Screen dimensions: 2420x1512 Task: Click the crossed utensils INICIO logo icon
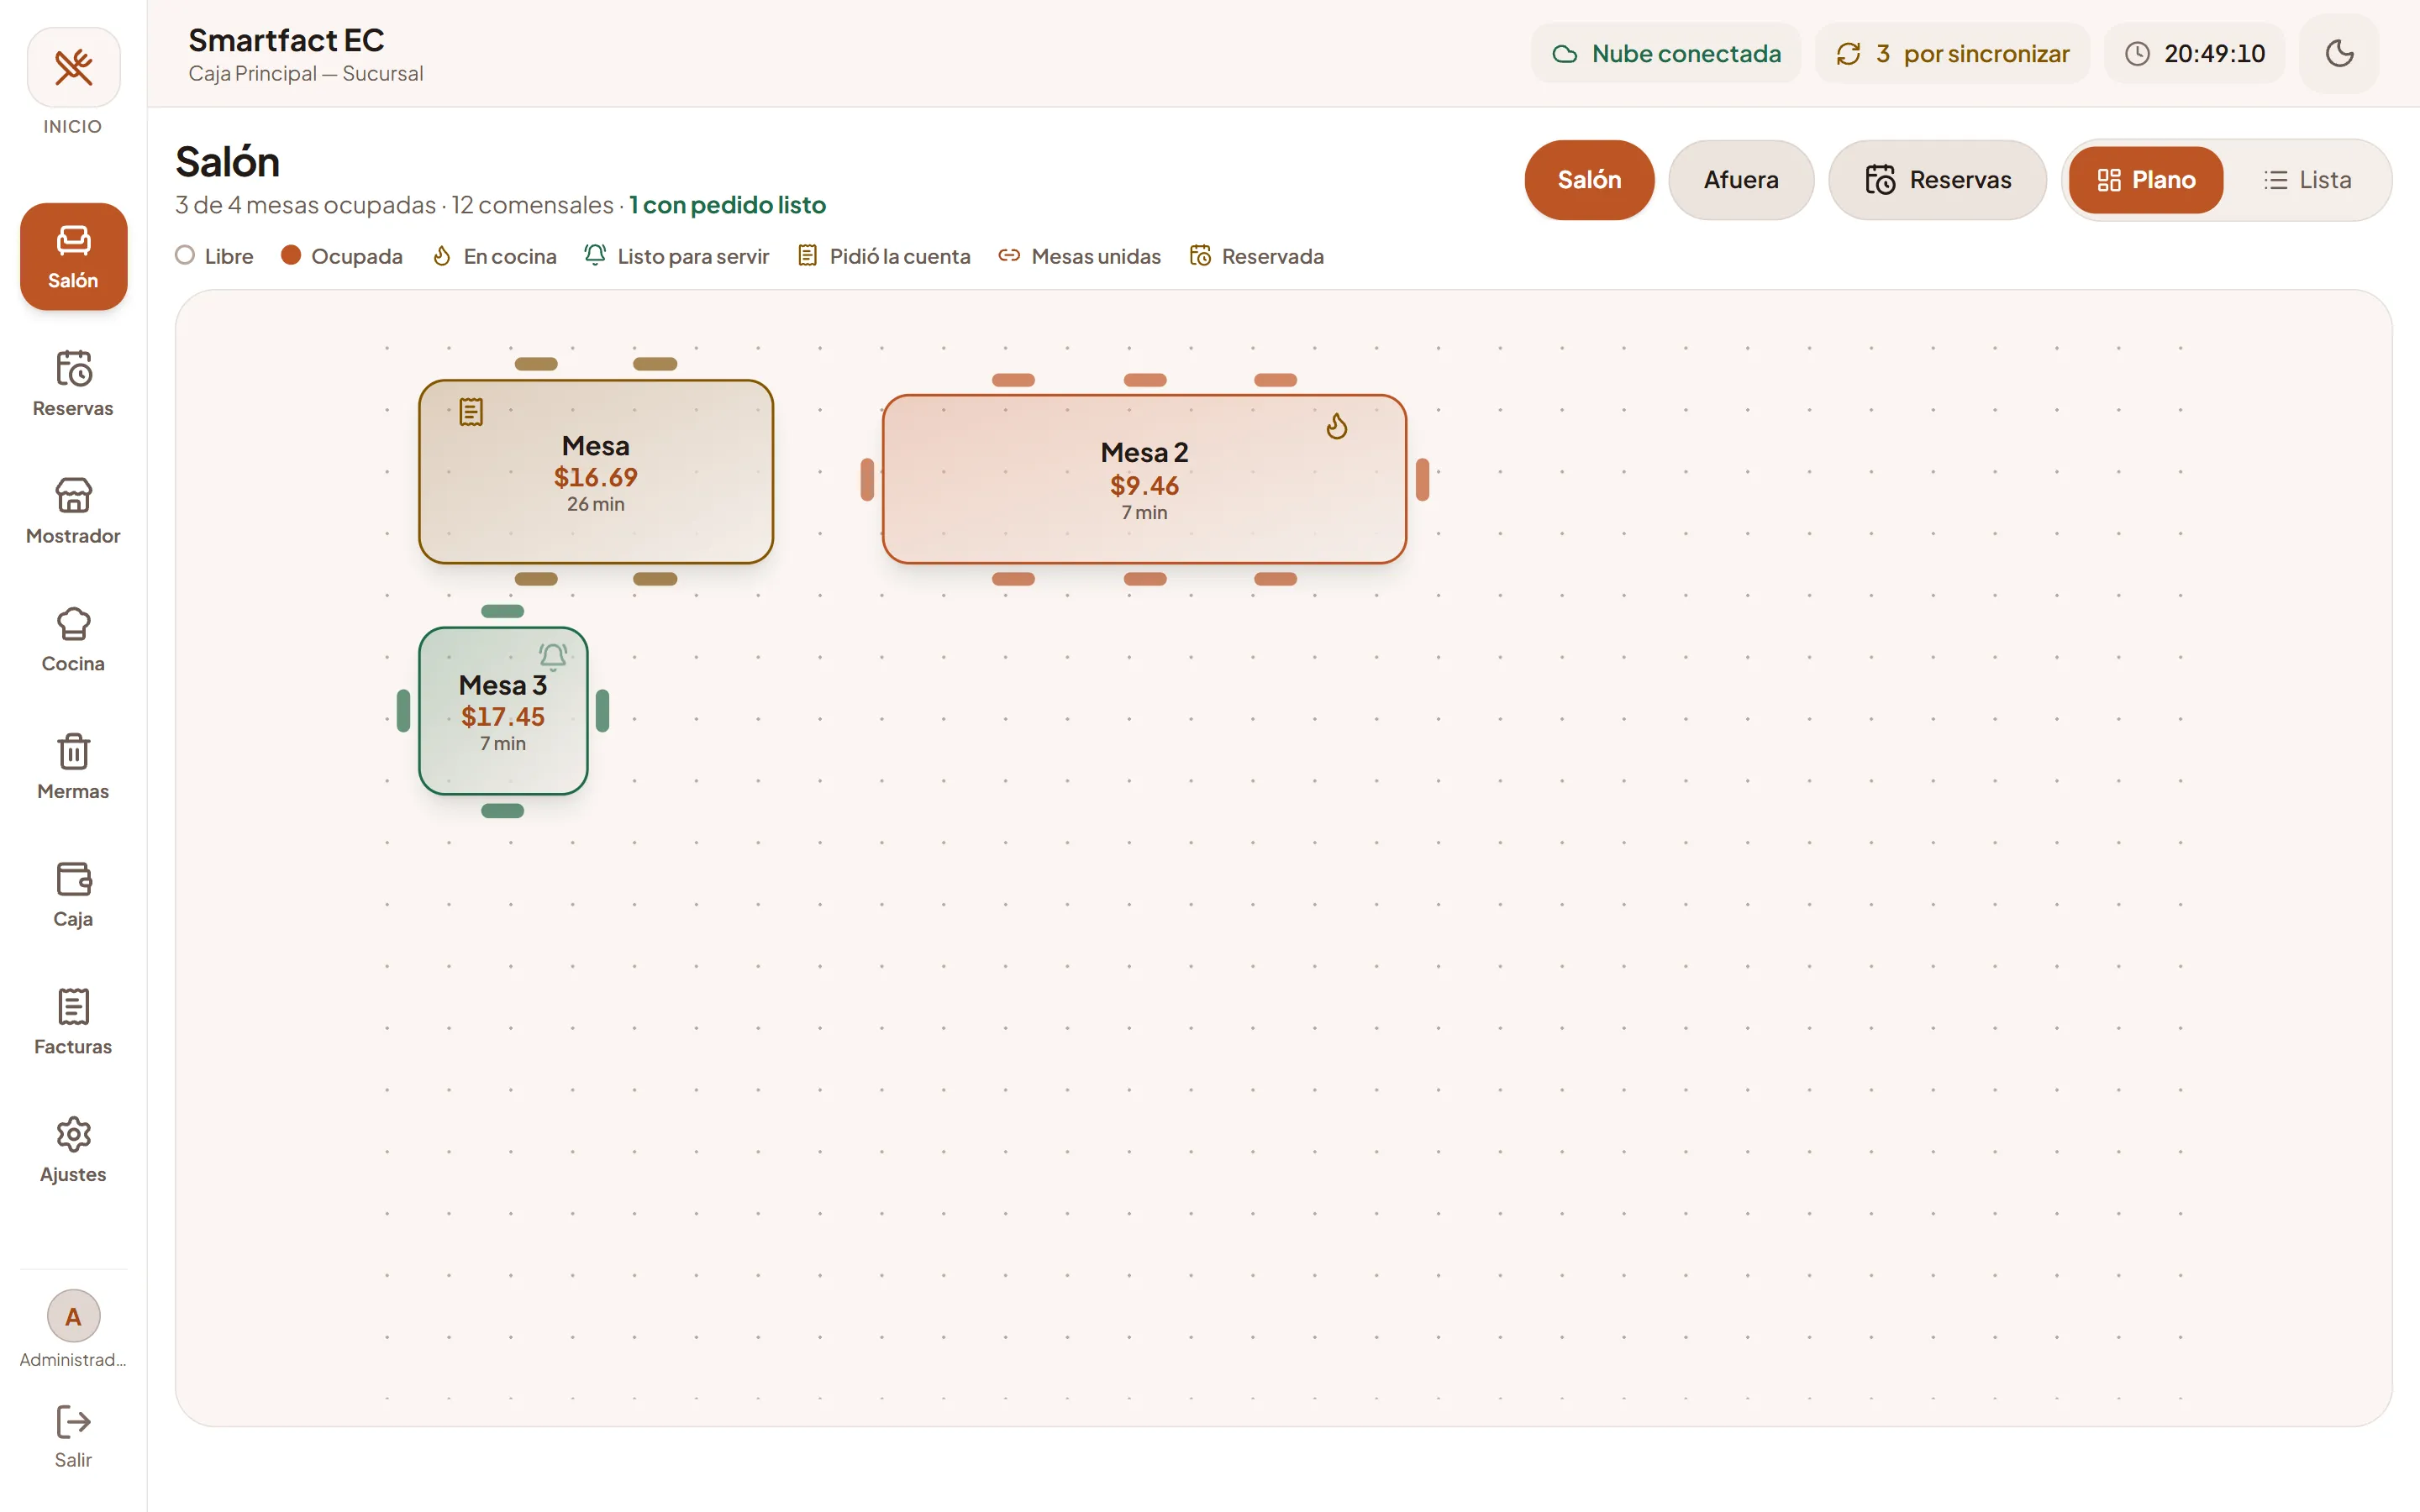click(x=73, y=67)
